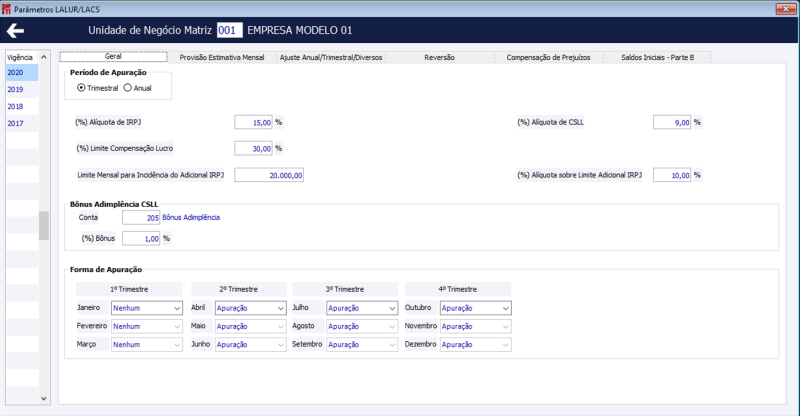Open the Setembro dropdown
Screen dimensions: 800x416
coord(362,345)
